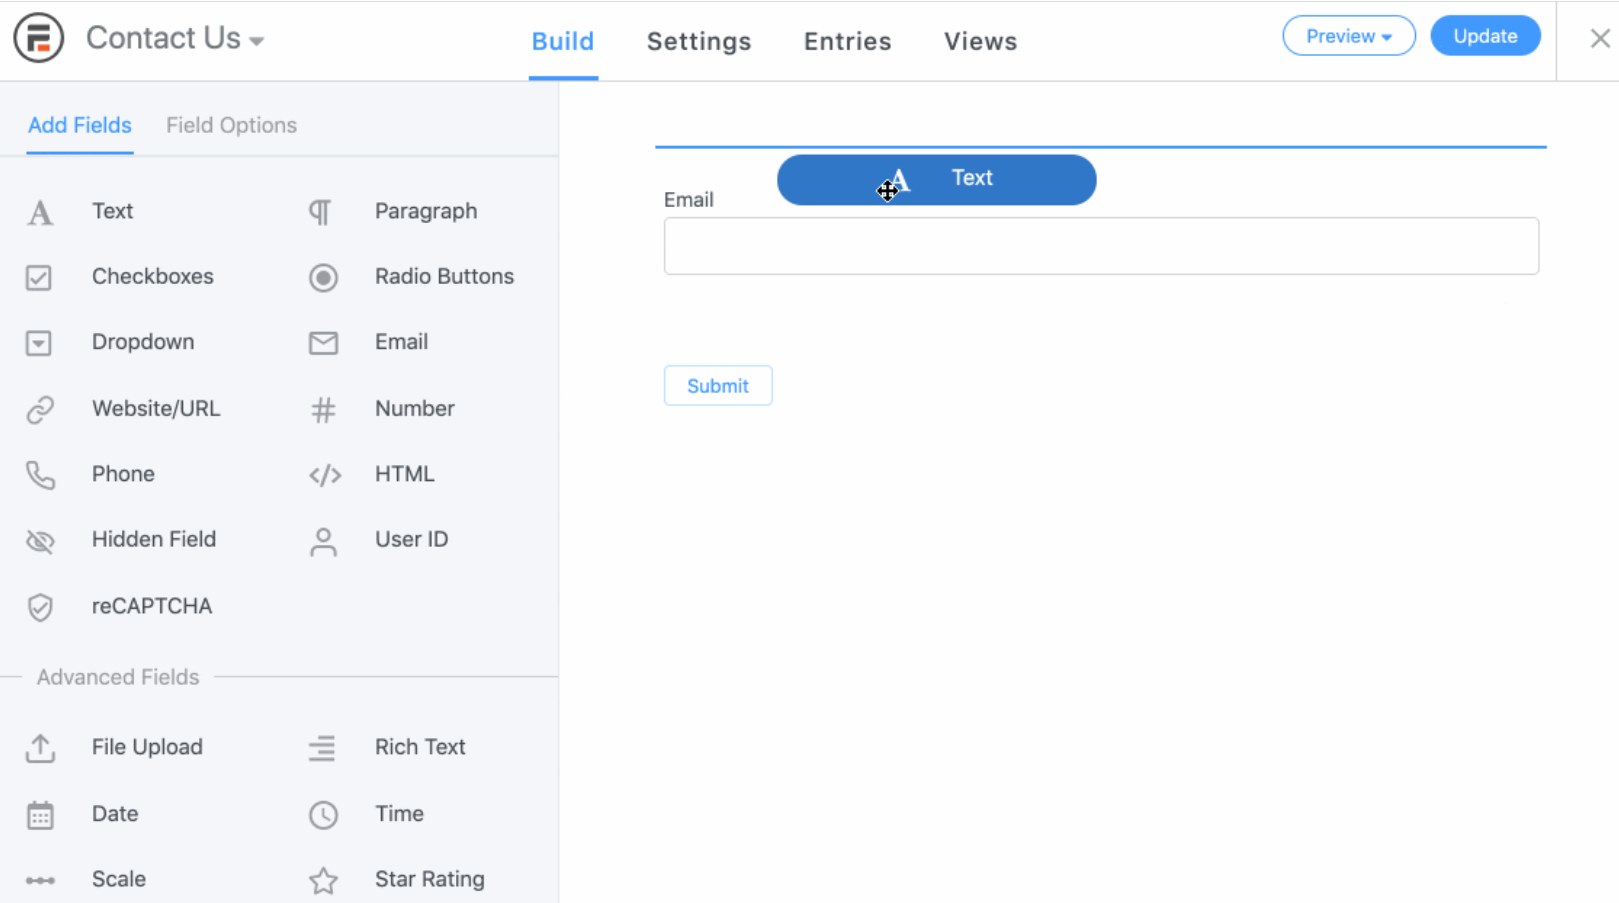
Task: Close the form builder with X
Action: click(x=1599, y=38)
